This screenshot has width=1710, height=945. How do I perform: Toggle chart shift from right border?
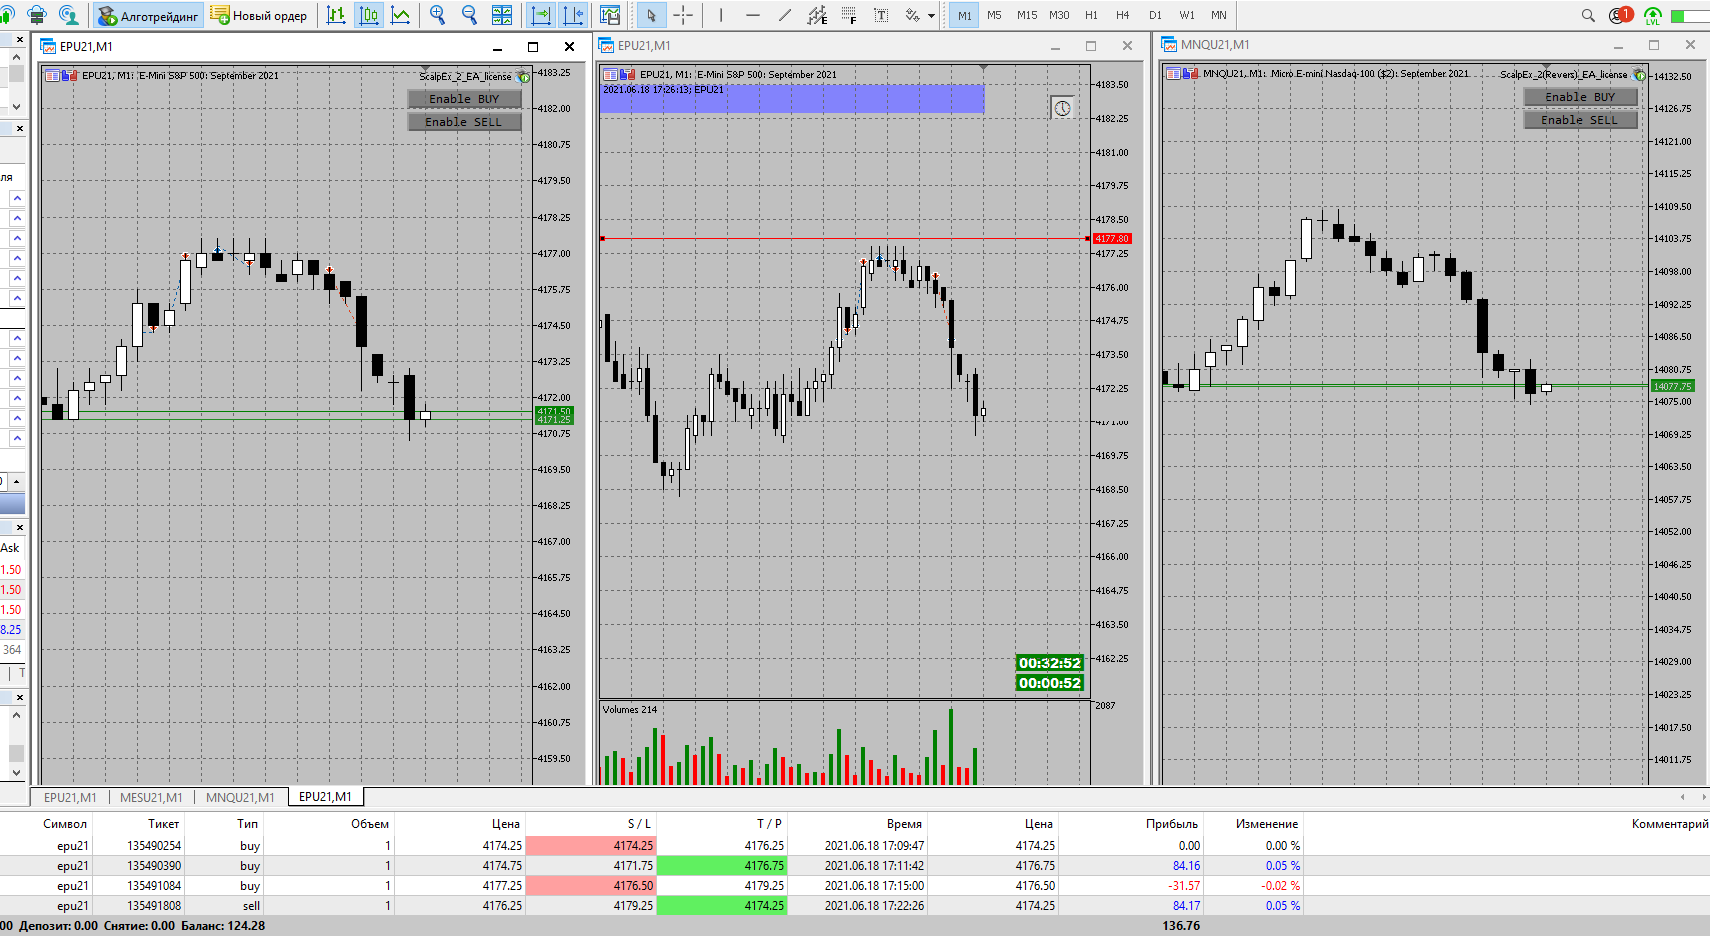click(574, 15)
